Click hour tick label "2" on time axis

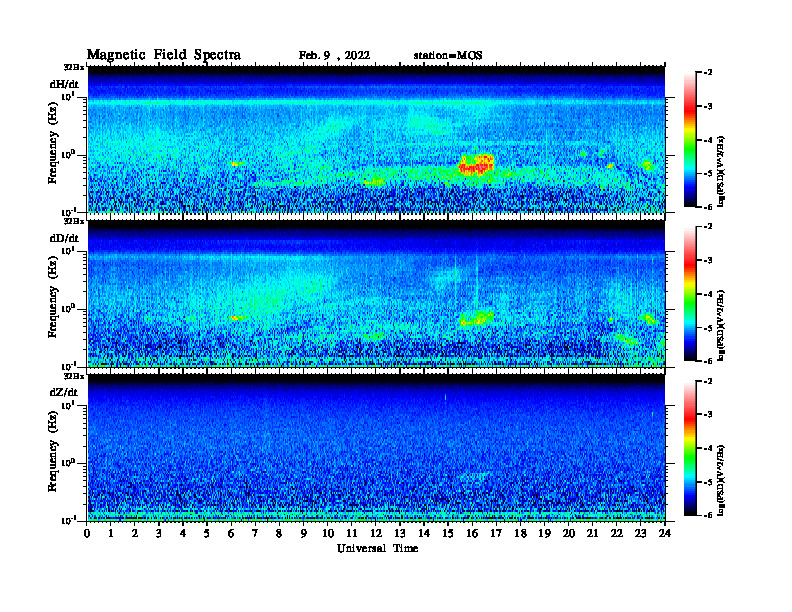135,534
